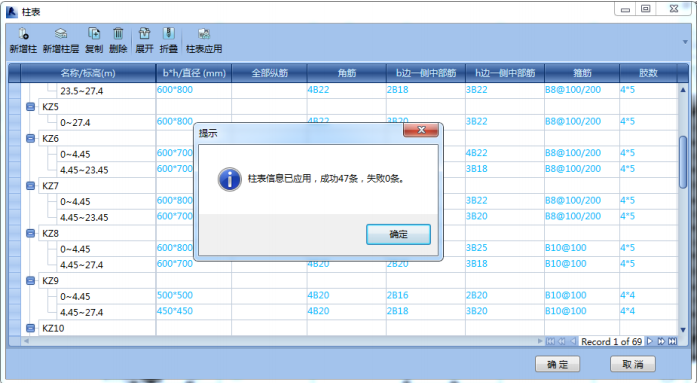Click the 全部纵筋 column header

click(269, 73)
